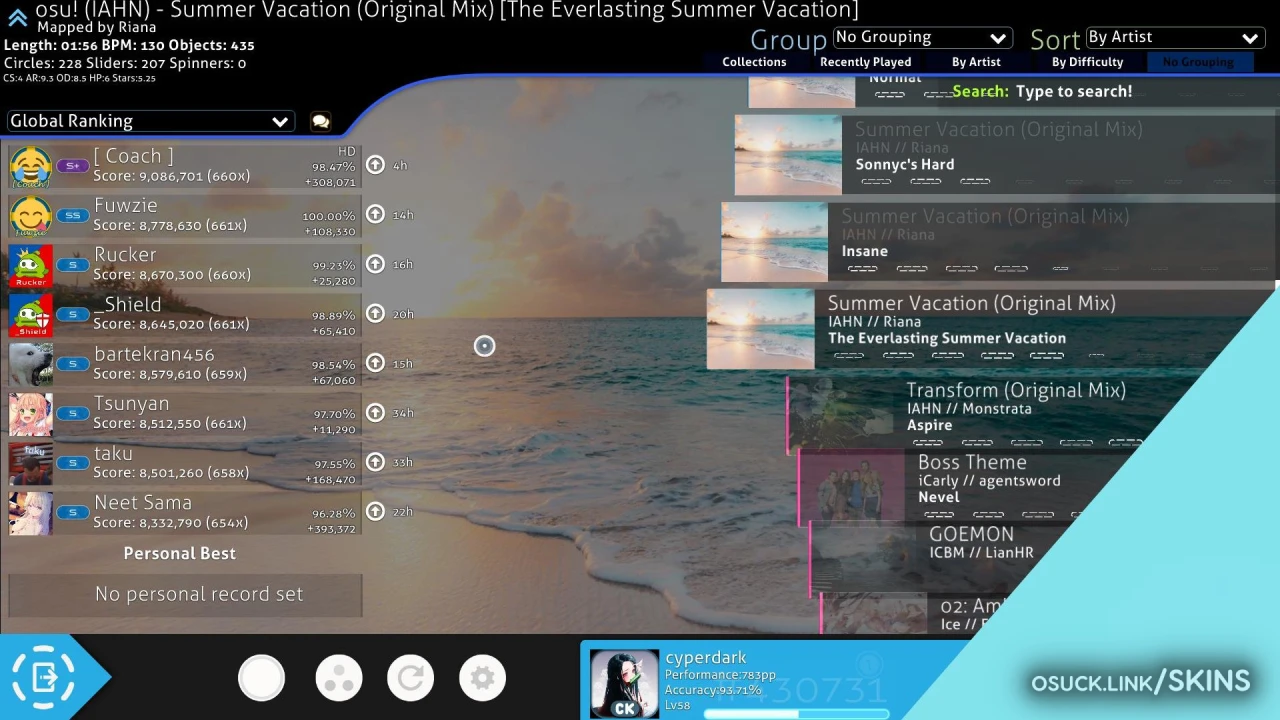Click No personal record set text
The width and height of the screenshot is (1280, 720).
pyautogui.click(x=199, y=594)
